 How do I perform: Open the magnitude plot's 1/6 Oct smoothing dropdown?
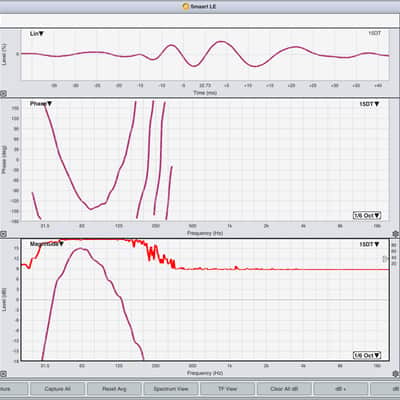point(367,355)
